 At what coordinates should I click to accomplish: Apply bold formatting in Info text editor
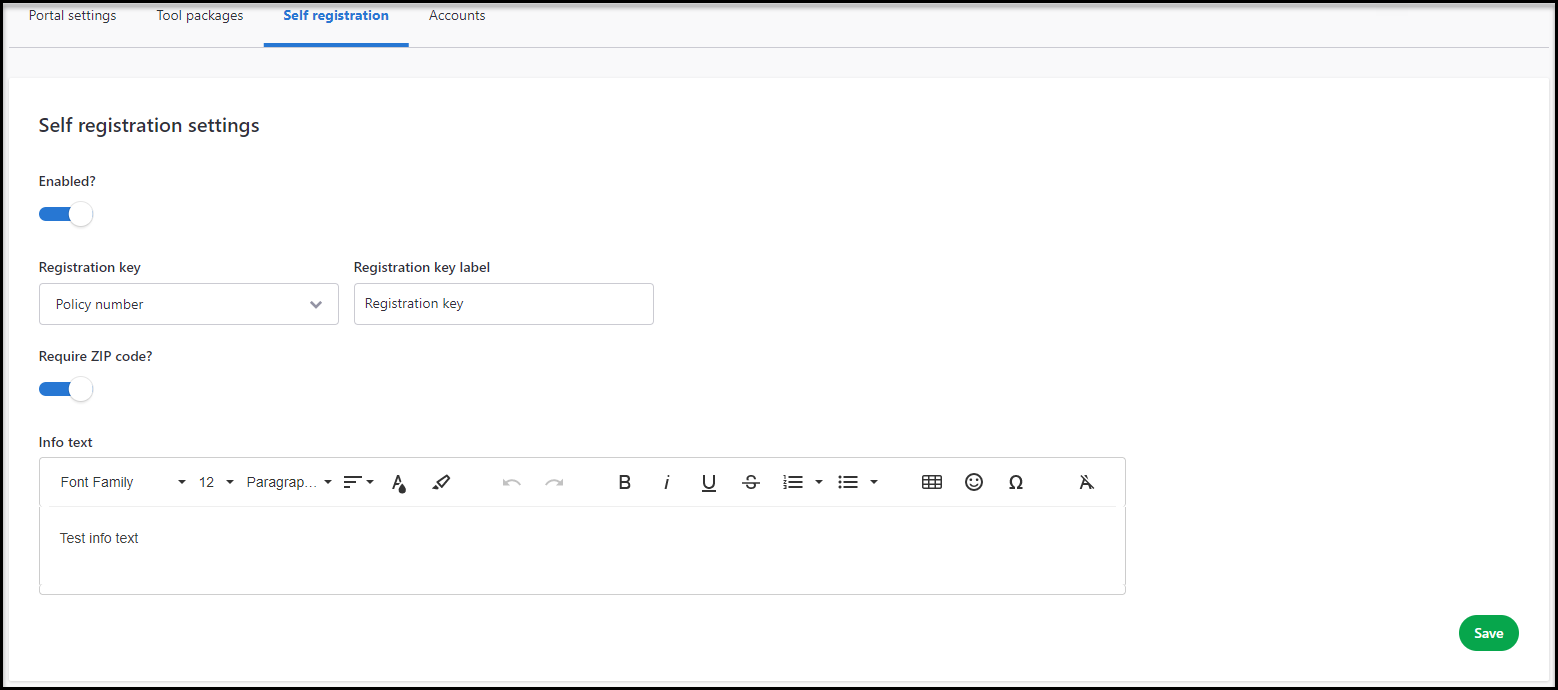click(625, 482)
